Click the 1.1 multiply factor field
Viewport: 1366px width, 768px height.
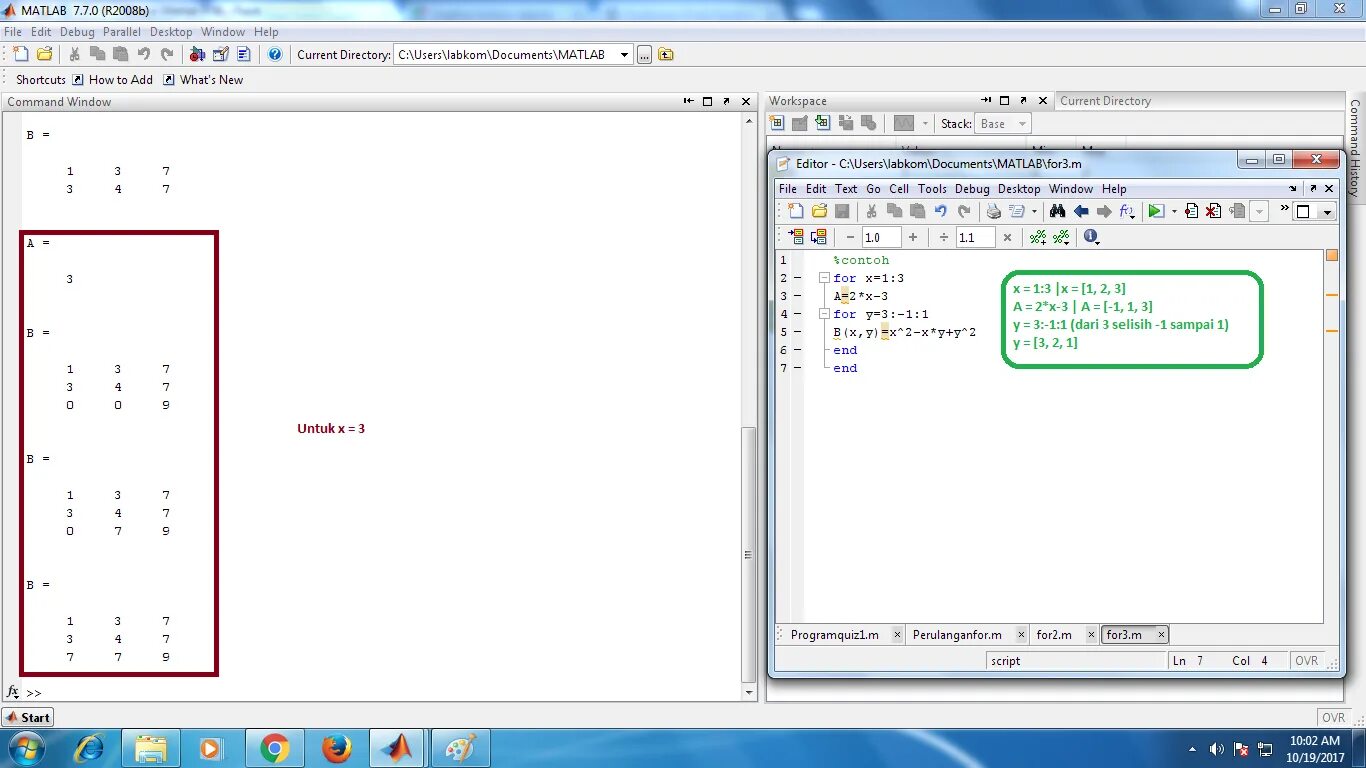[975, 237]
